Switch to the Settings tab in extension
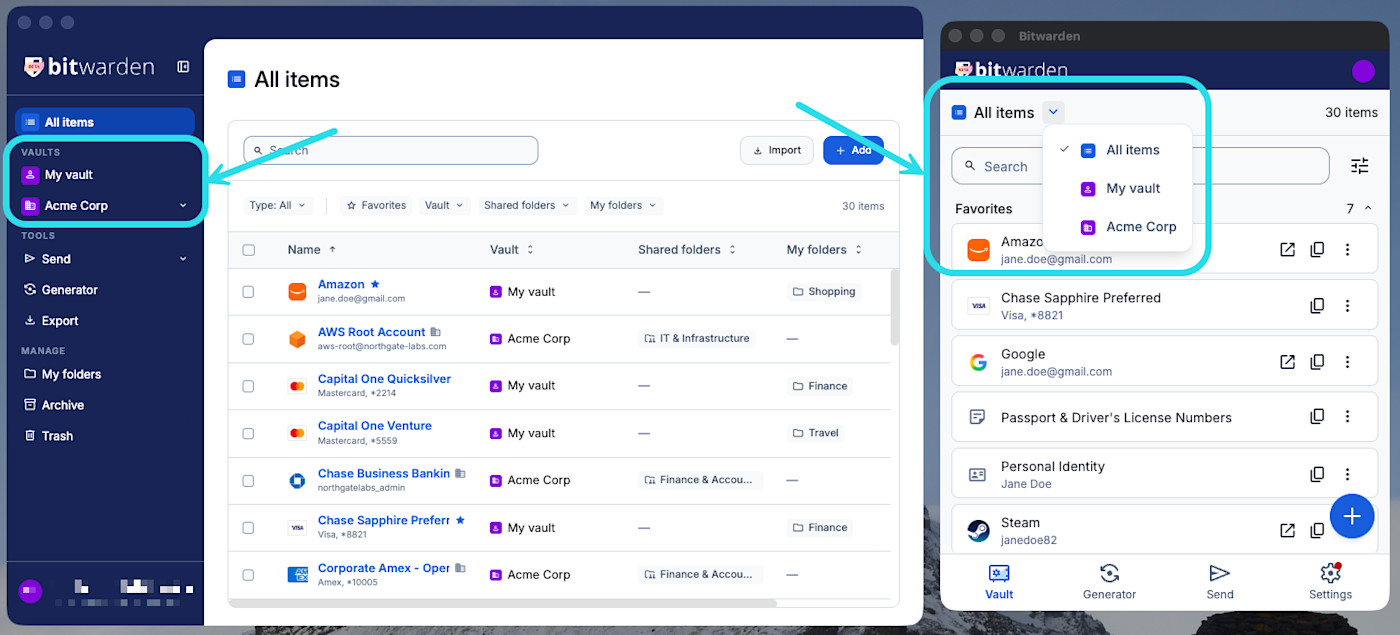Viewport: 1400px width, 635px height. pyautogui.click(x=1330, y=581)
